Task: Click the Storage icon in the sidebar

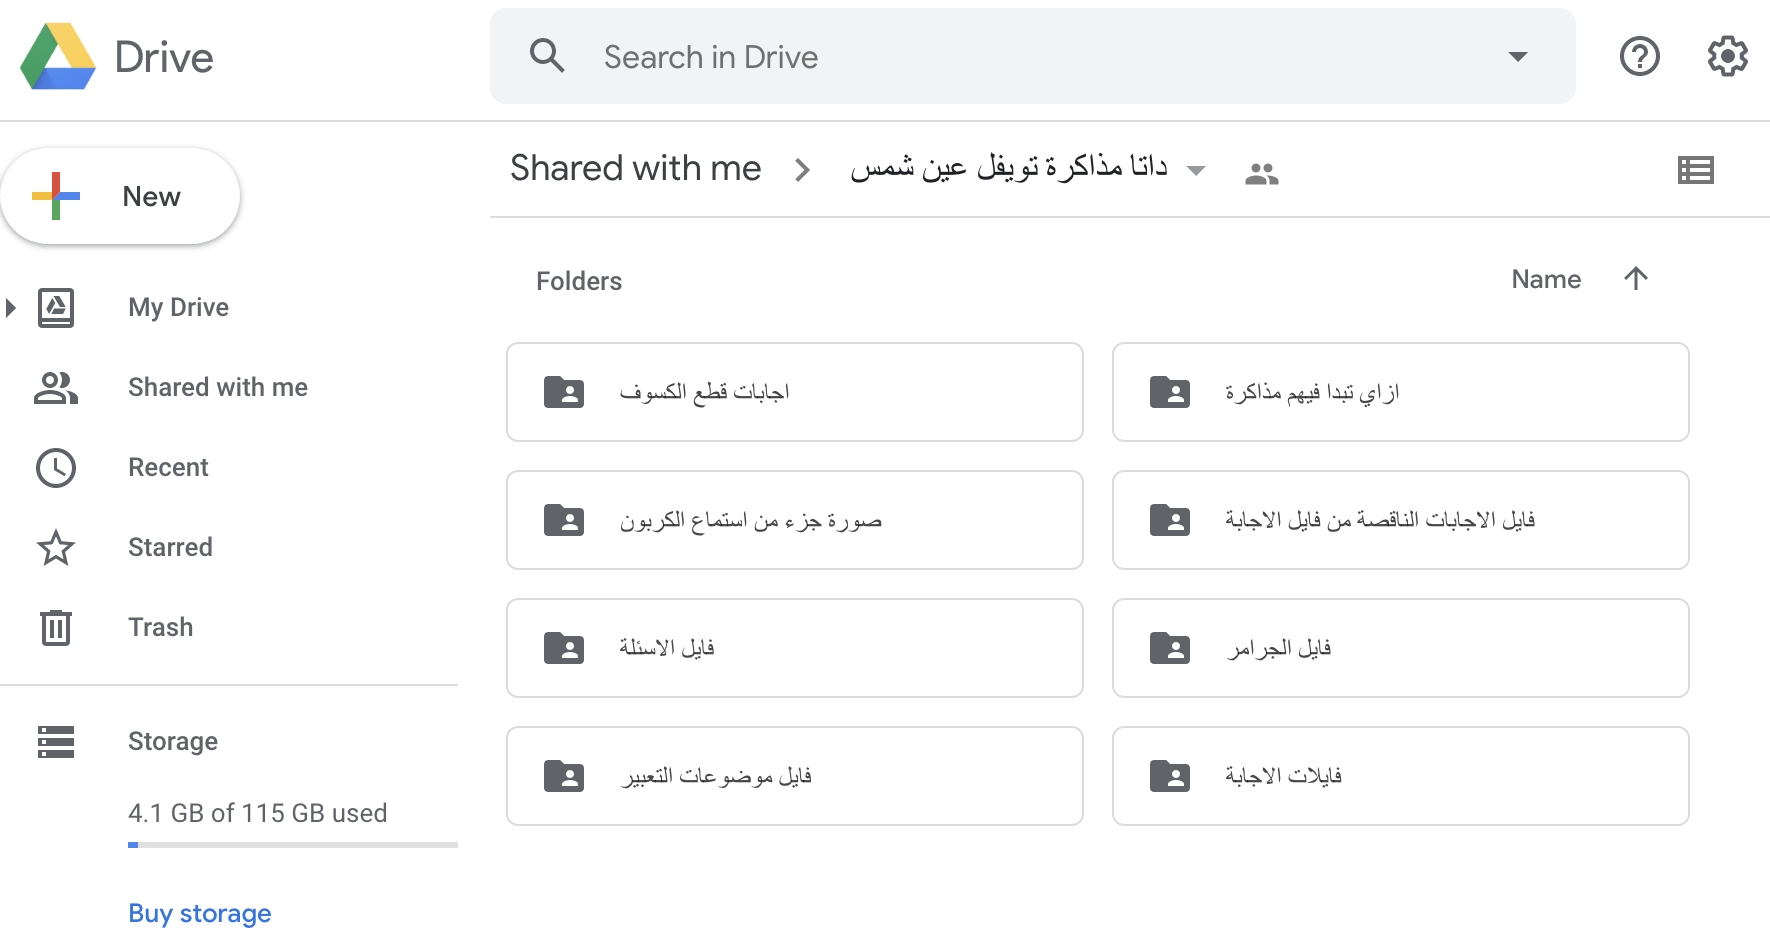Action: tap(56, 741)
